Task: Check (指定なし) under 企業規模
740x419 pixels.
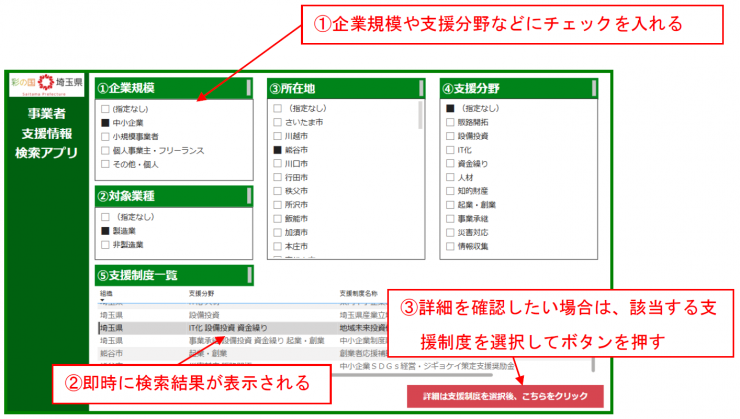Action: coord(105,109)
